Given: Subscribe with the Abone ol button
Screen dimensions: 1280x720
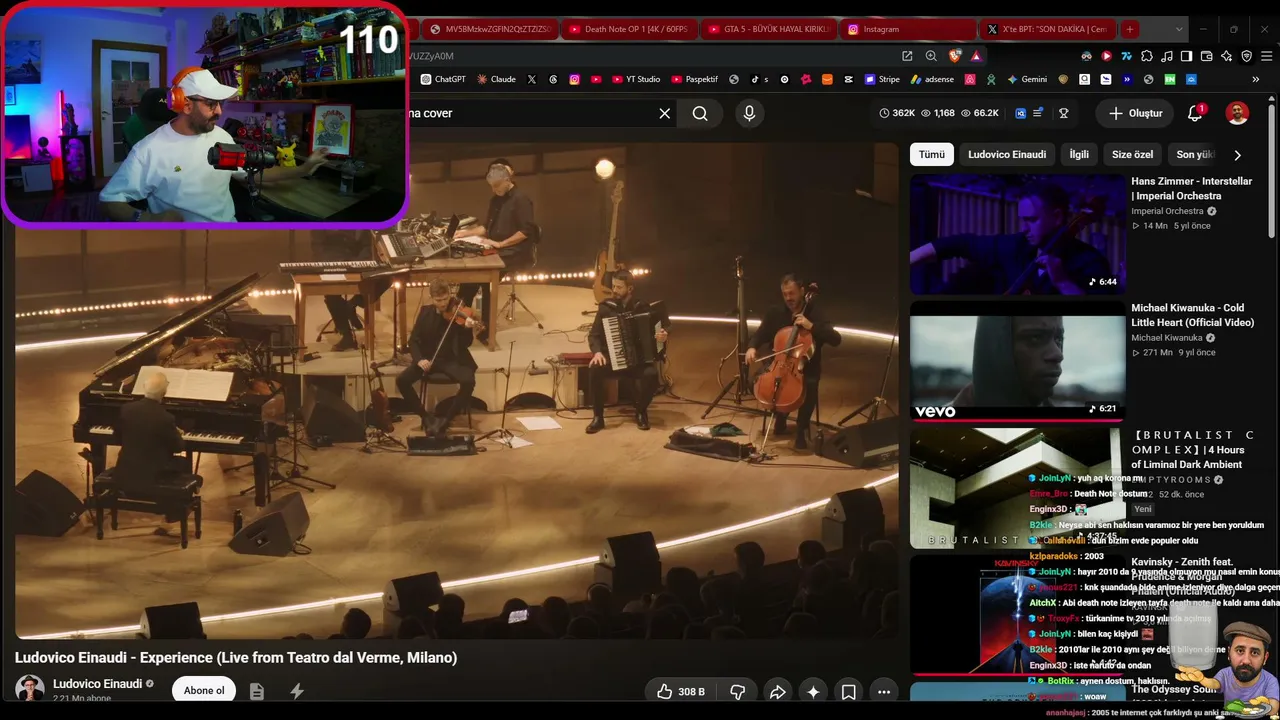Looking at the screenshot, I should pyautogui.click(x=204, y=690).
